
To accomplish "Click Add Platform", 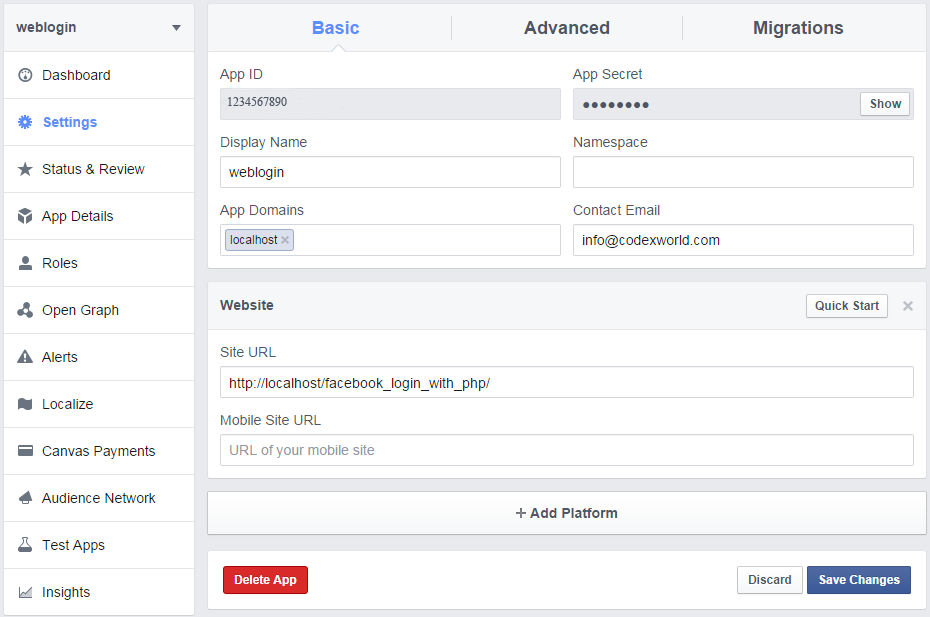I will point(566,513).
